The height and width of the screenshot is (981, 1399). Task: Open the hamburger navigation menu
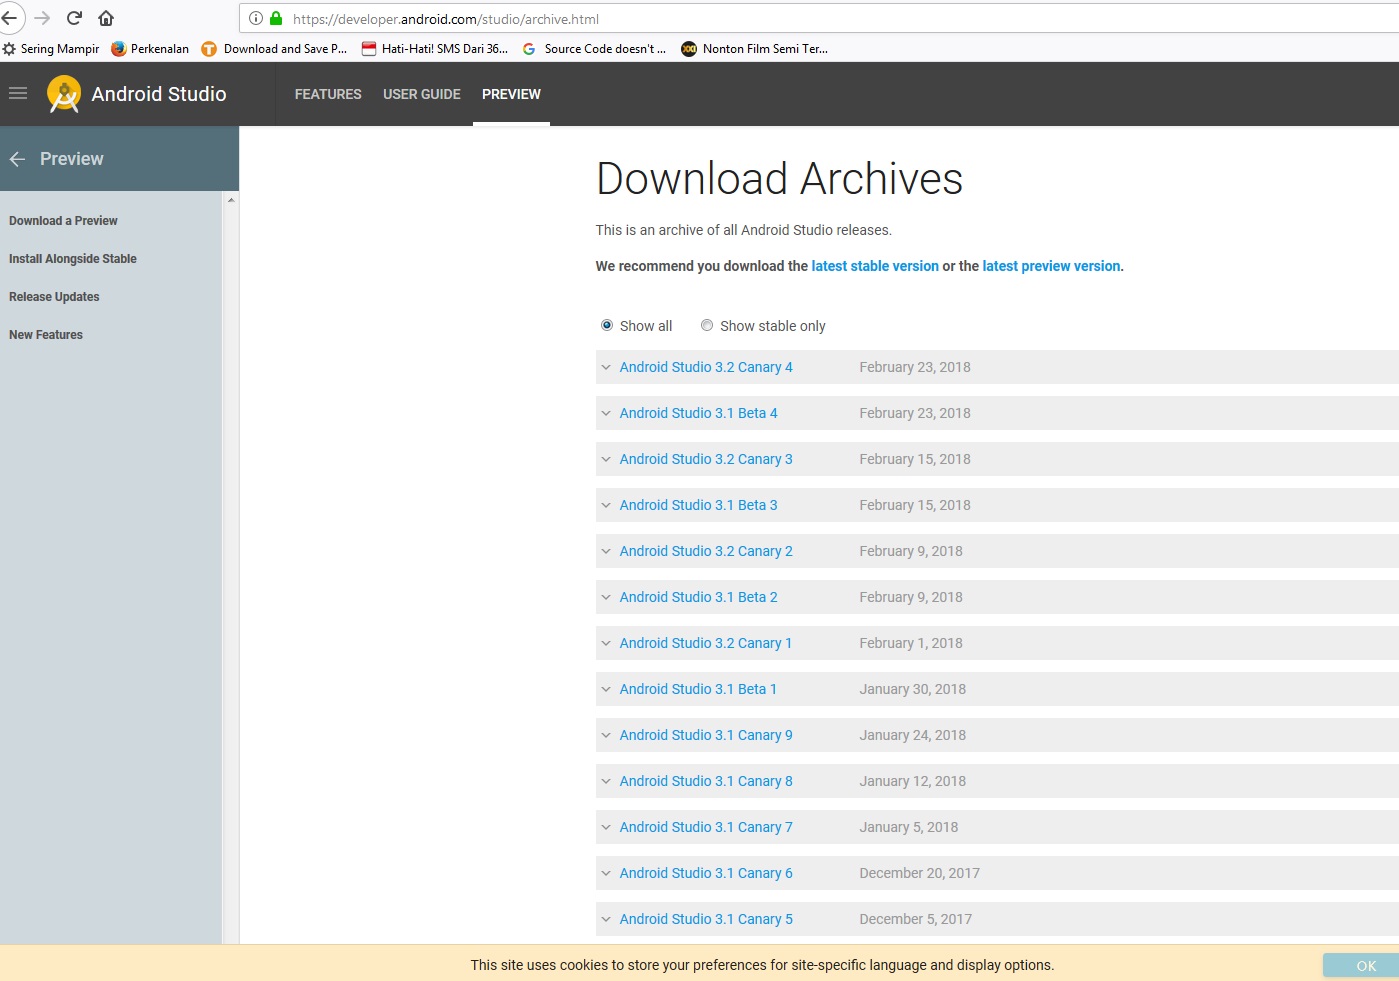click(x=18, y=94)
